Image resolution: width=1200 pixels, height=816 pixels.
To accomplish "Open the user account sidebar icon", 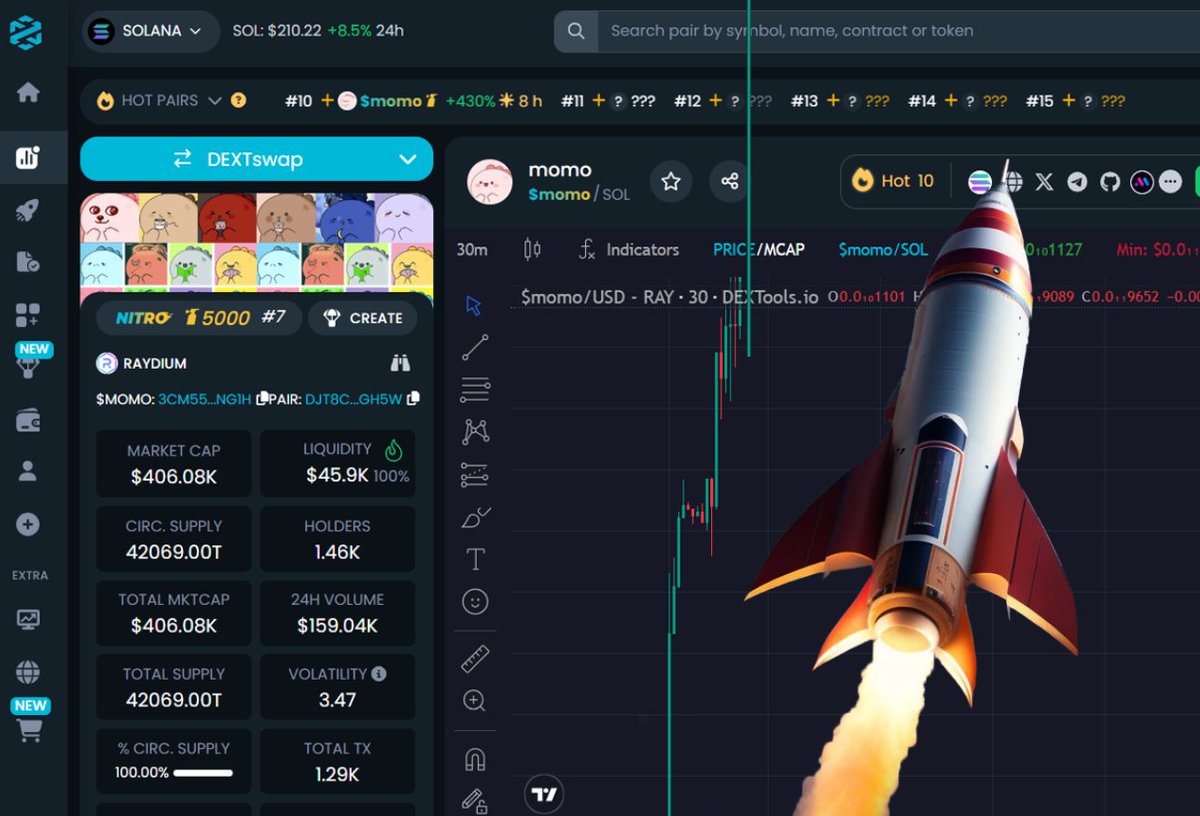I will [x=28, y=471].
